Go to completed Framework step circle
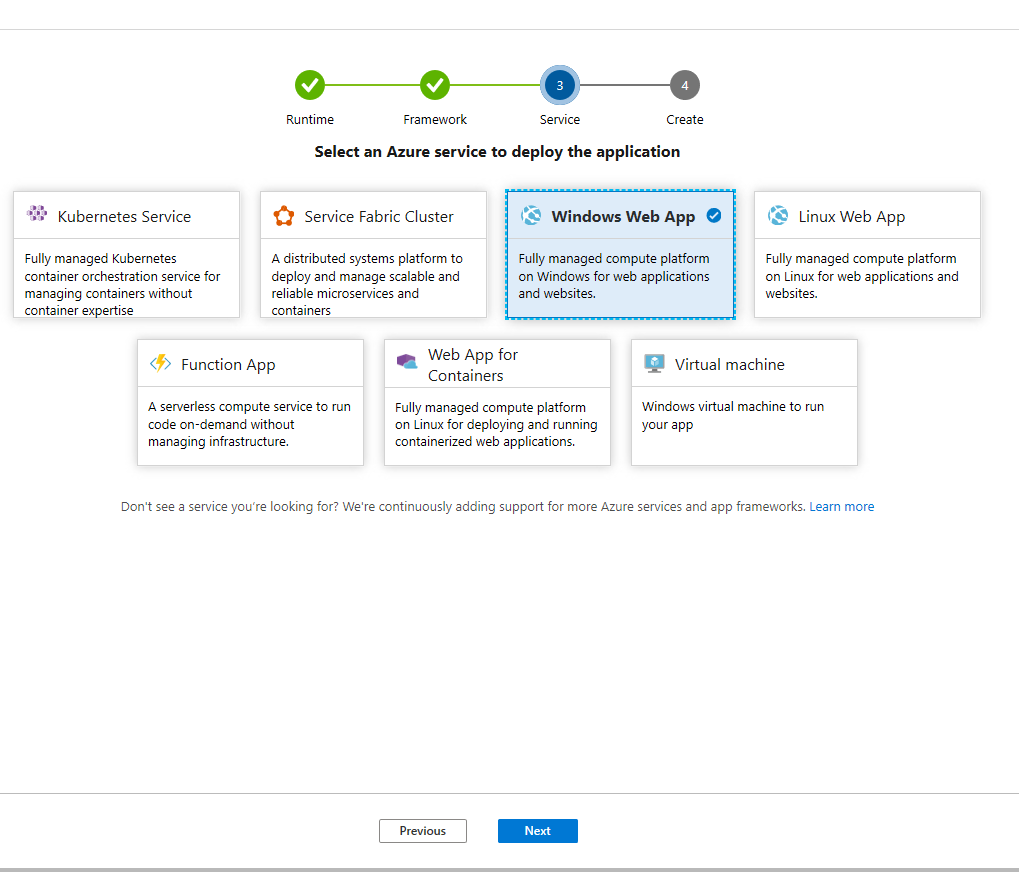Screen dimensions: 1019x872 coord(435,85)
